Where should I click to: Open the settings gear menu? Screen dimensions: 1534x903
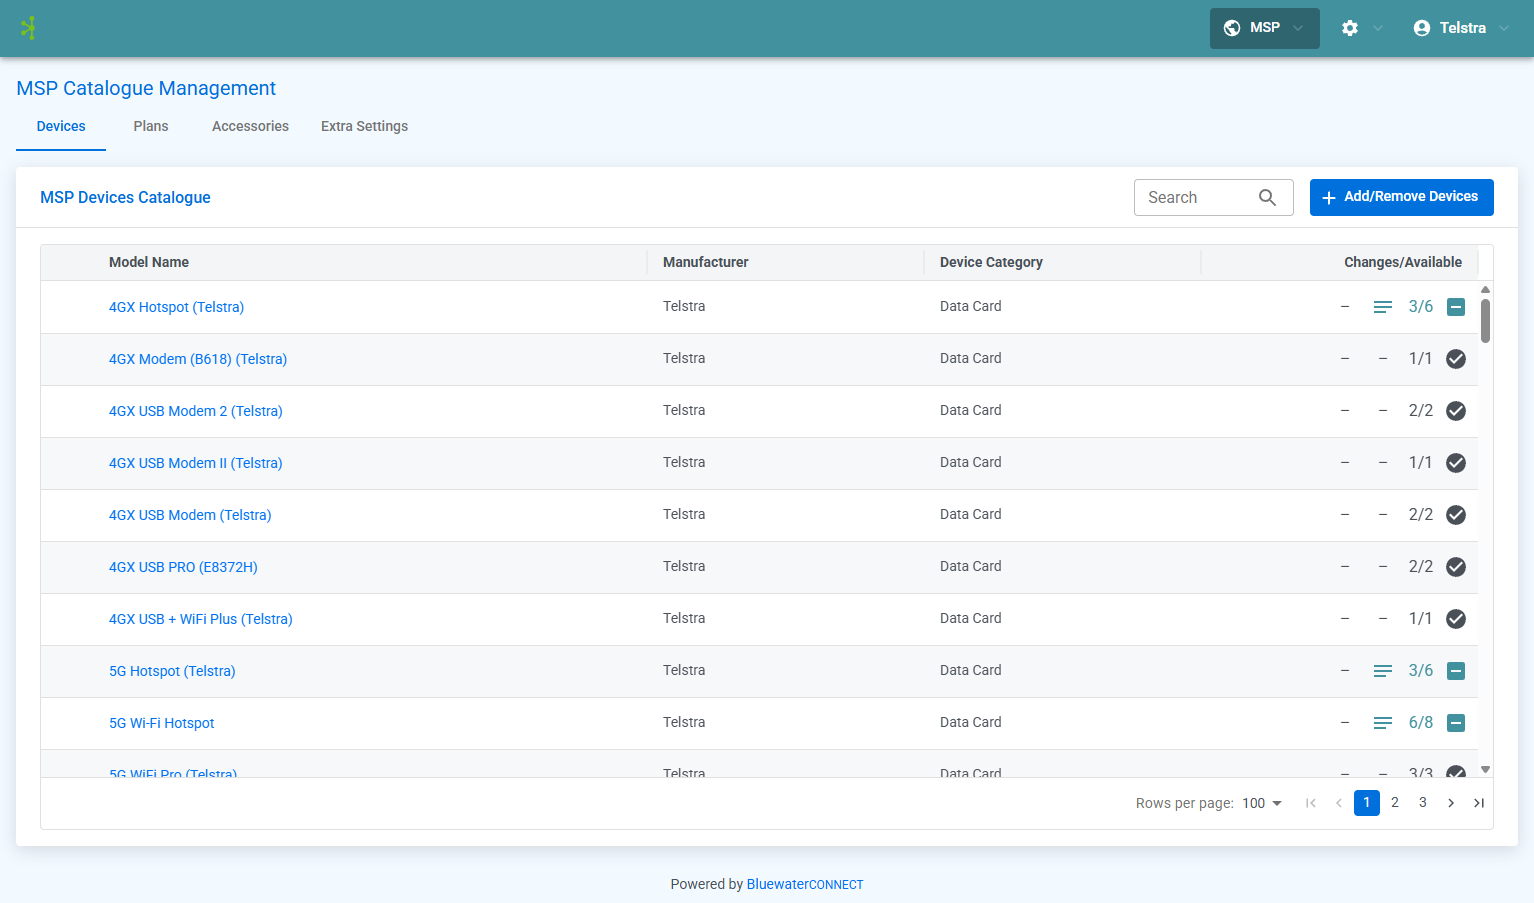coord(1350,28)
